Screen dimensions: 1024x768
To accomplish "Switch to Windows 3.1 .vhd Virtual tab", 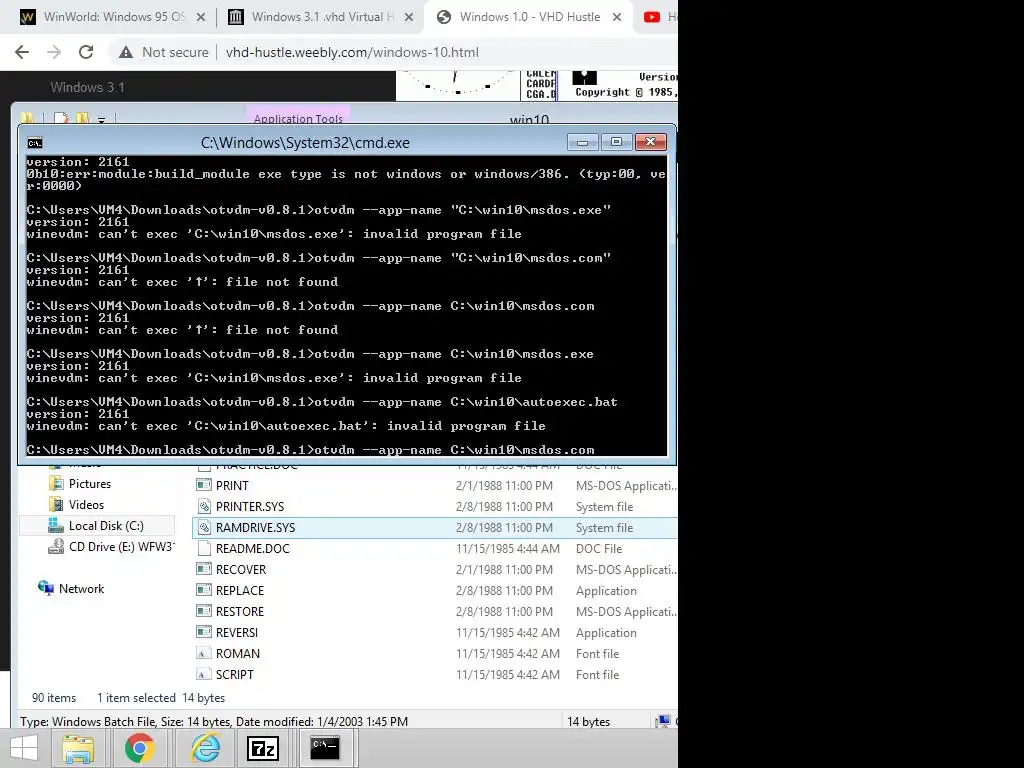I will [x=320, y=17].
